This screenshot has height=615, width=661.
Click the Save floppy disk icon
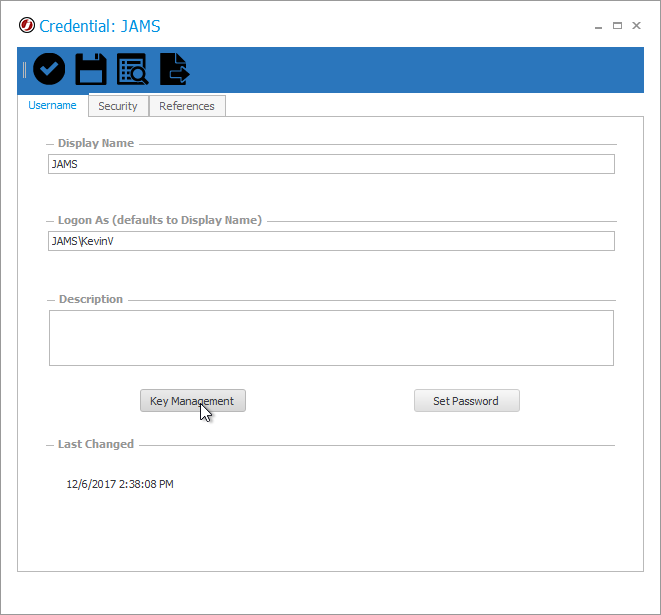(x=91, y=69)
